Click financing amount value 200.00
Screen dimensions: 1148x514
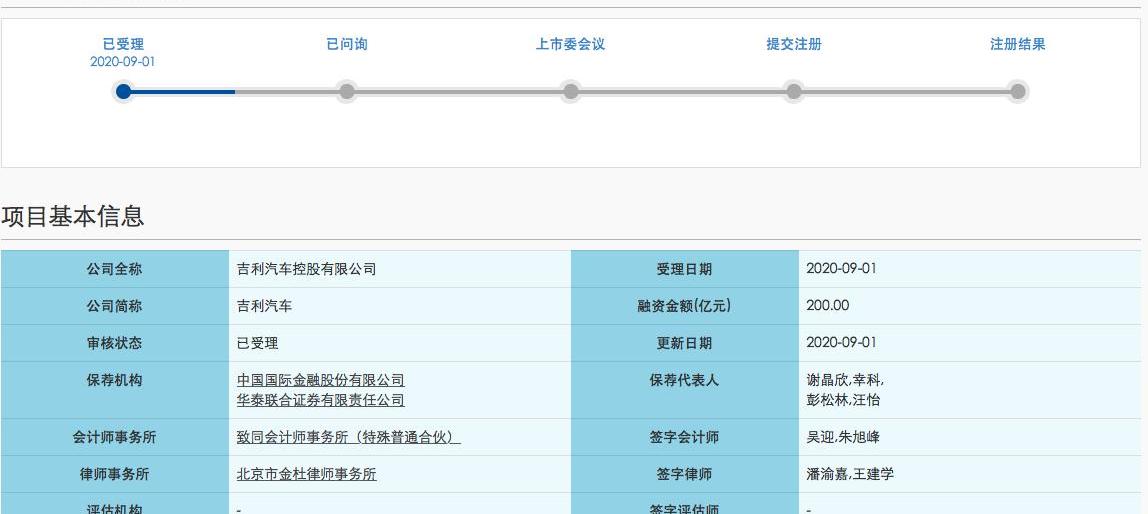828,305
